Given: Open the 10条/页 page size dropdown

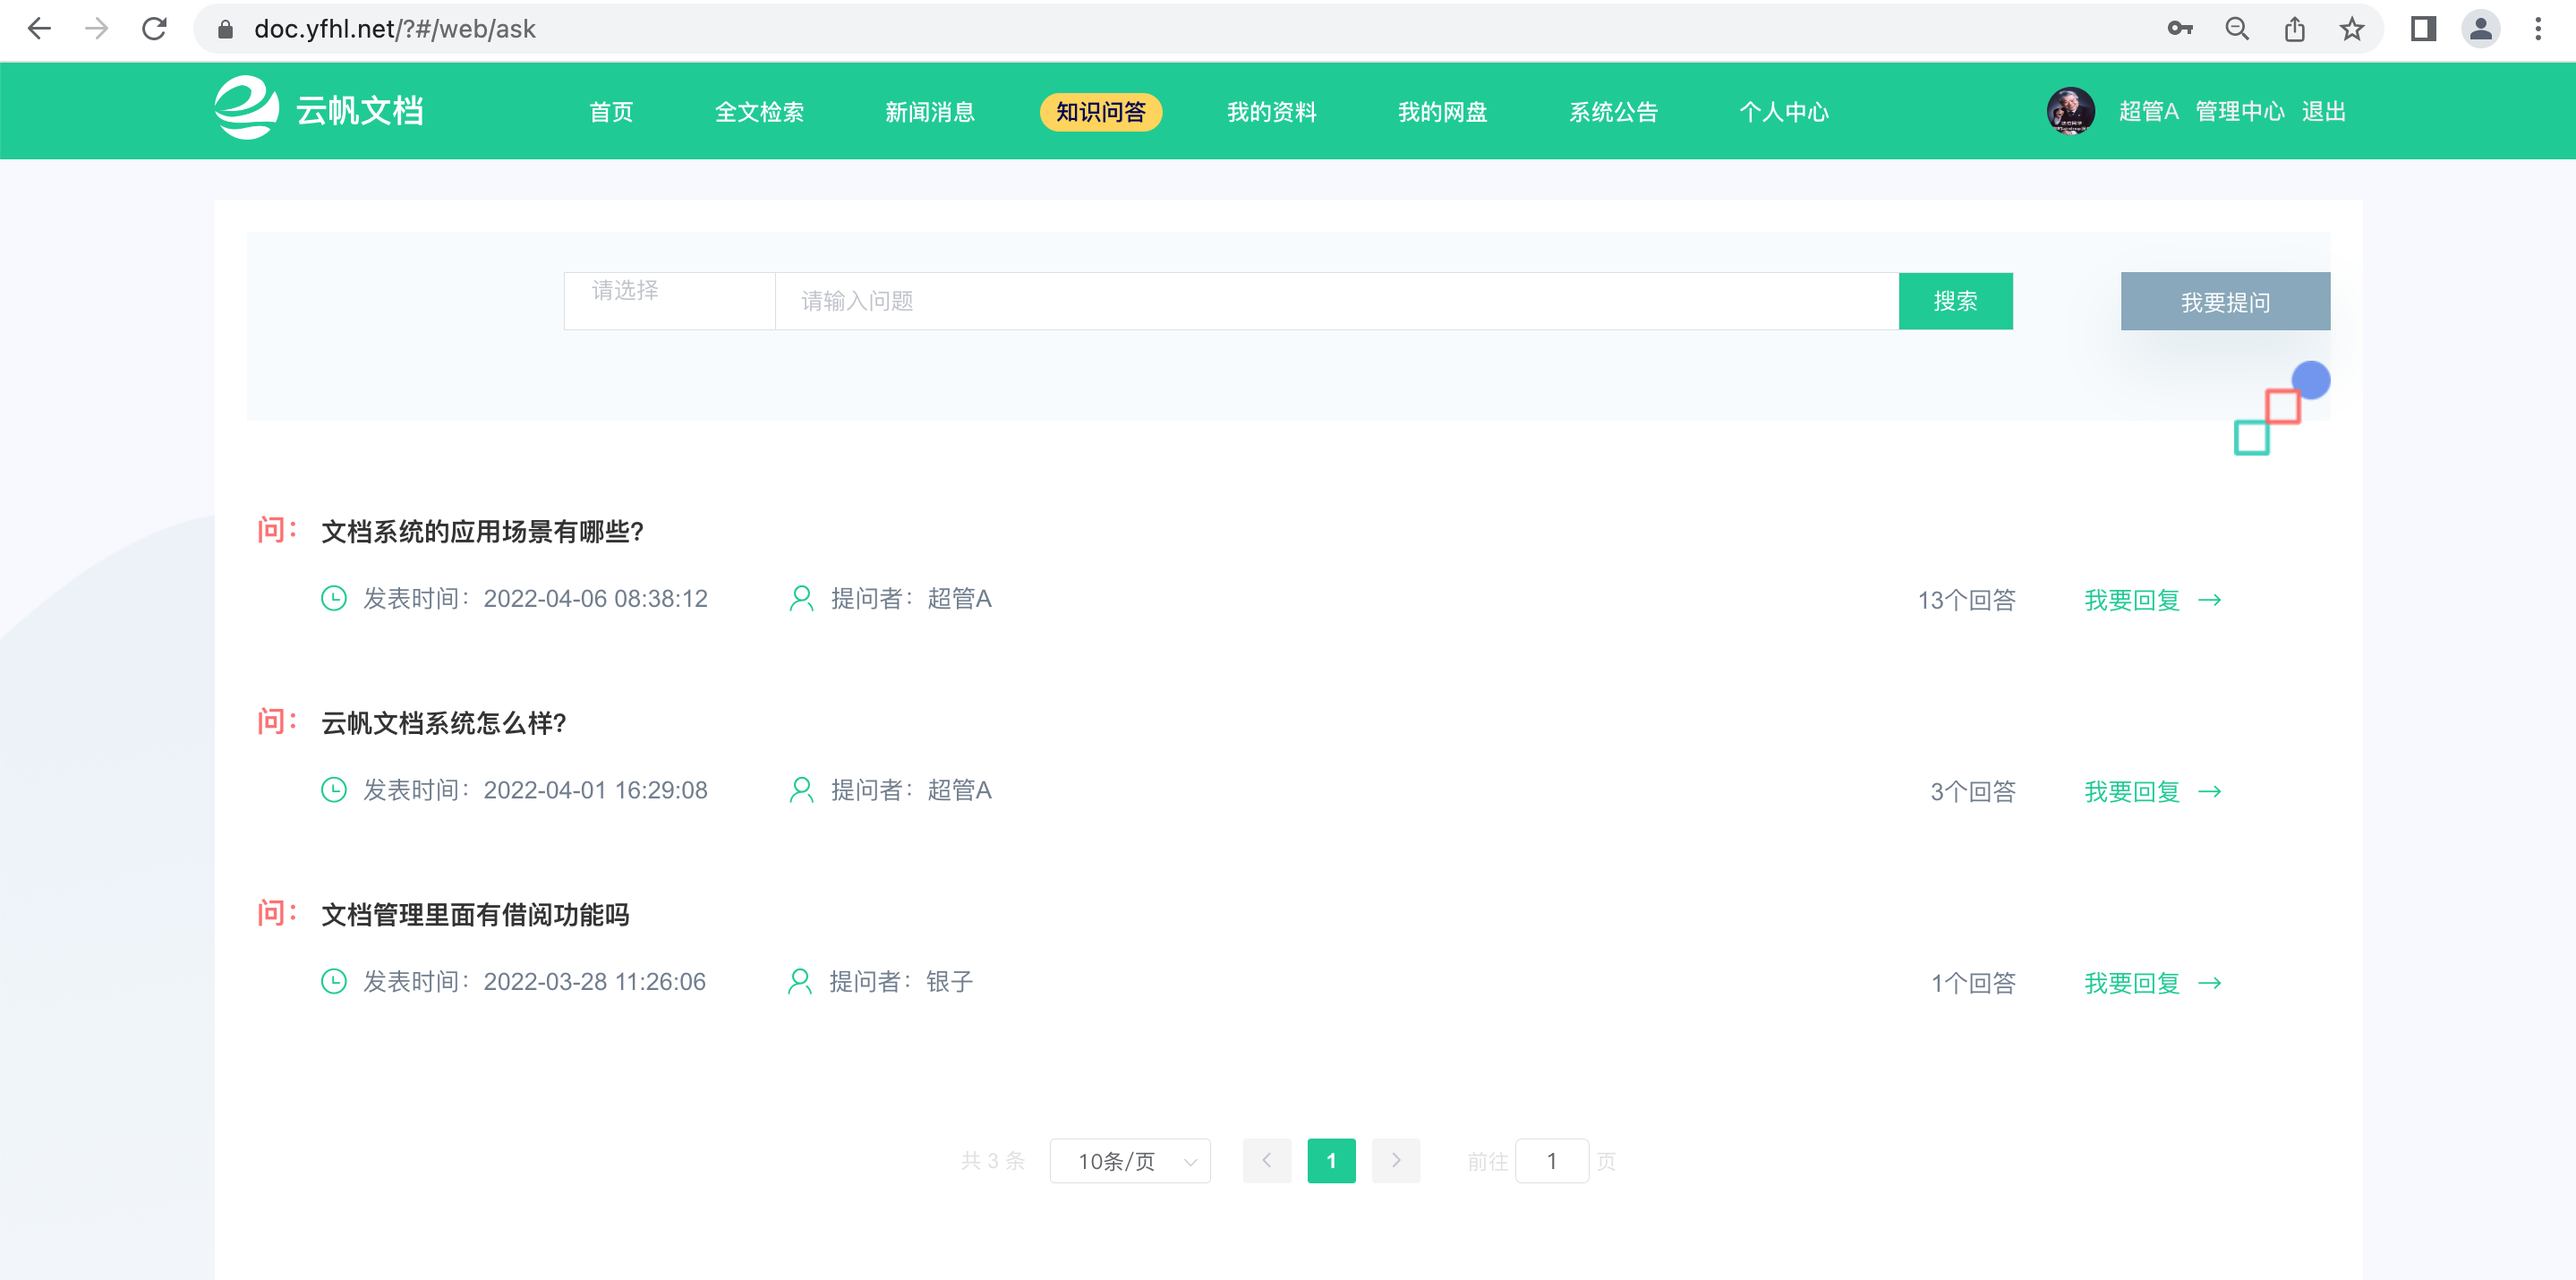Looking at the screenshot, I should pos(1130,1160).
